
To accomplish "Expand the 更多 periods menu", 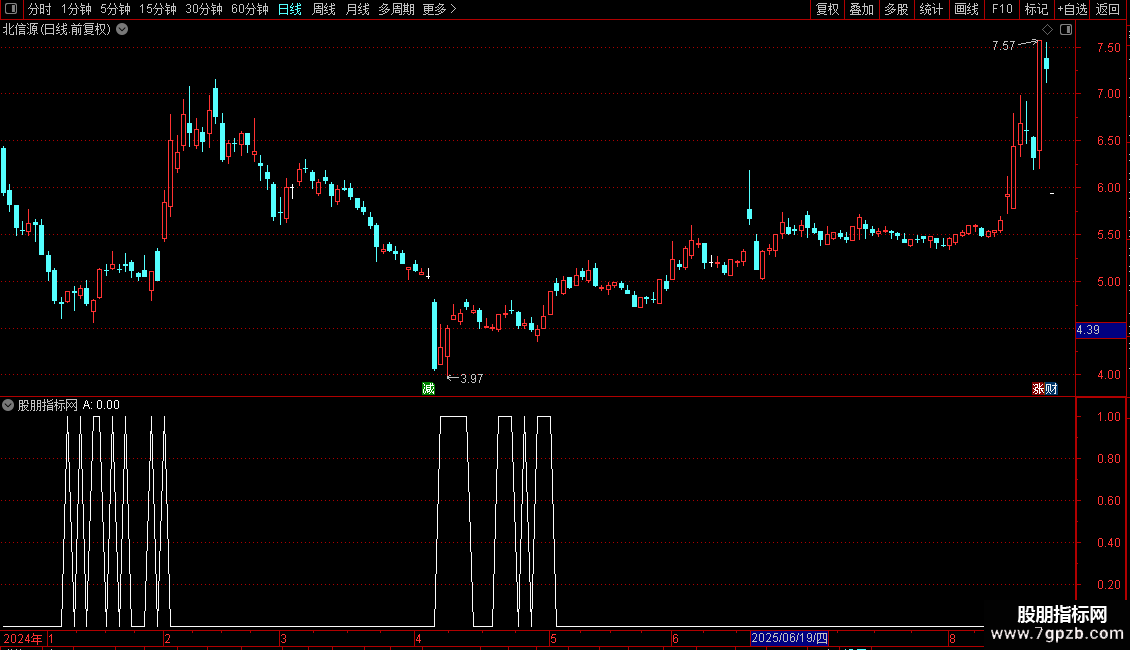I will pos(440,9).
